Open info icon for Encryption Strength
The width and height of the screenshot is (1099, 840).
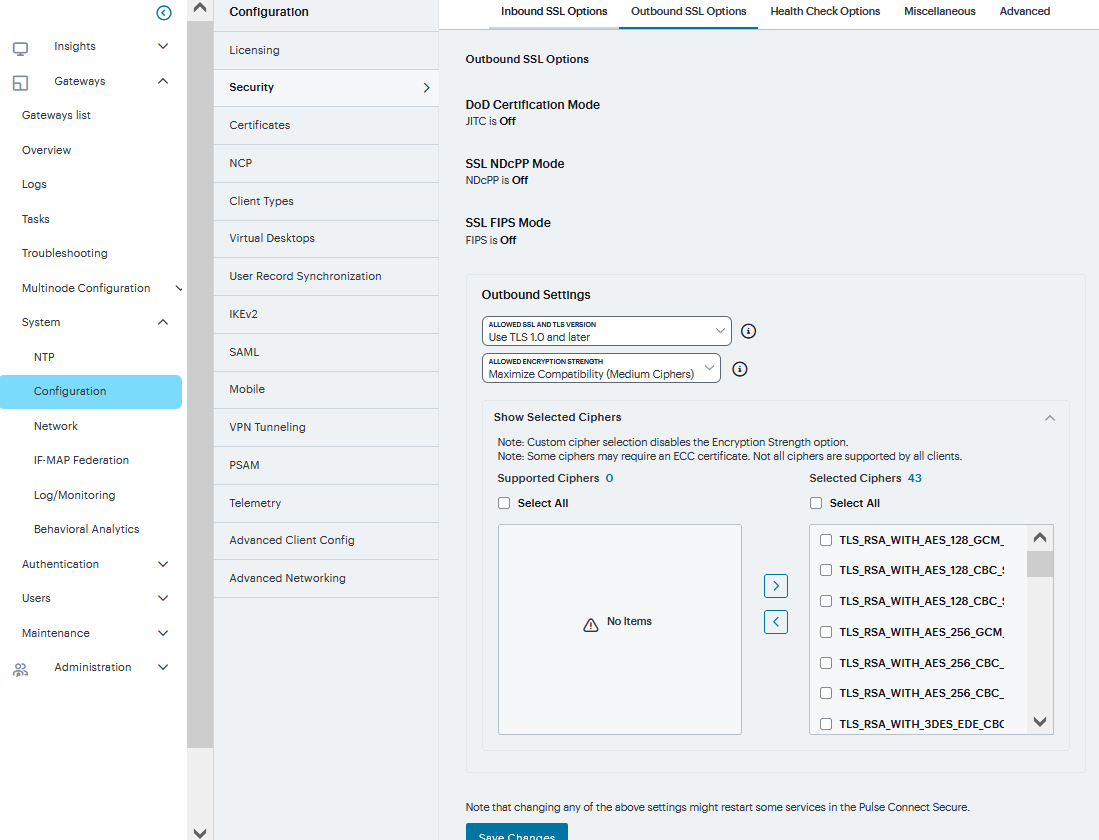pos(740,369)
